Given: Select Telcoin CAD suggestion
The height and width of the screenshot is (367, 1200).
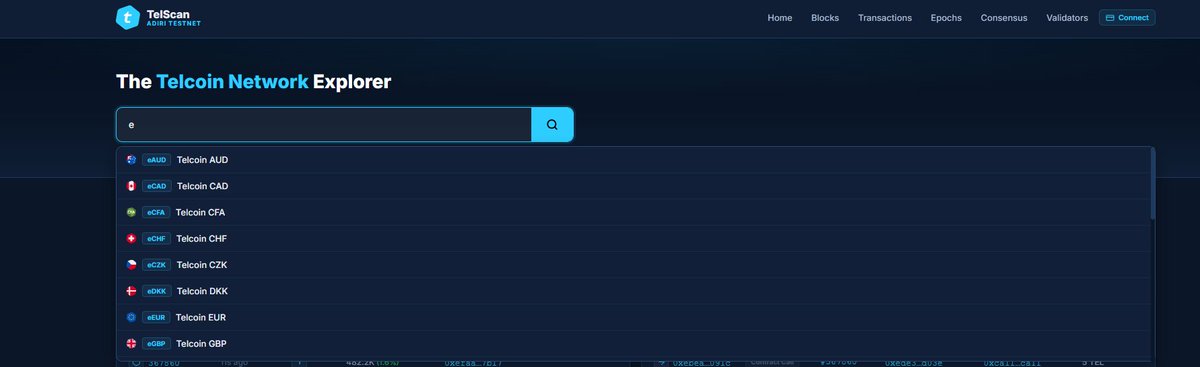Looking at the screenshot, I should tap(634, 186).
